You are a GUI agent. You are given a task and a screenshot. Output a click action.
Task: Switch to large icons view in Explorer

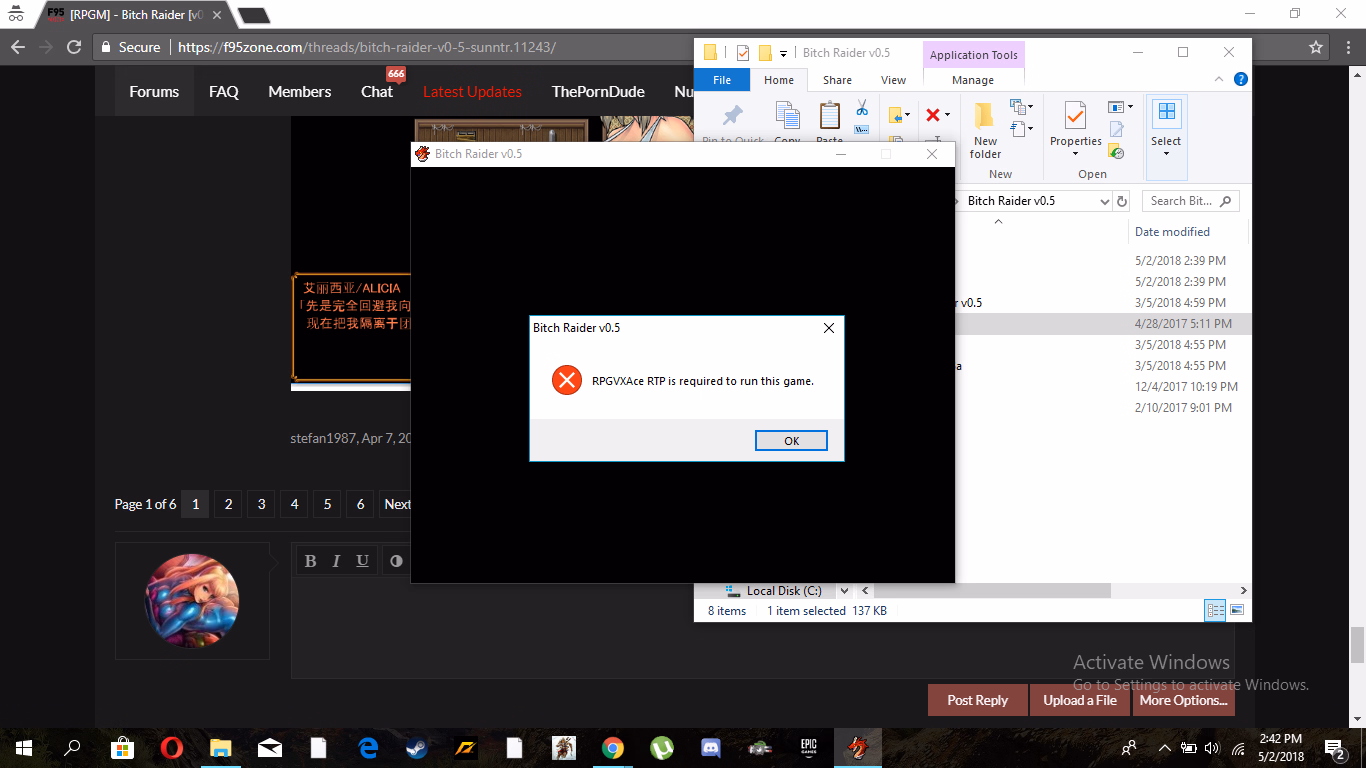click(1237, 610)
